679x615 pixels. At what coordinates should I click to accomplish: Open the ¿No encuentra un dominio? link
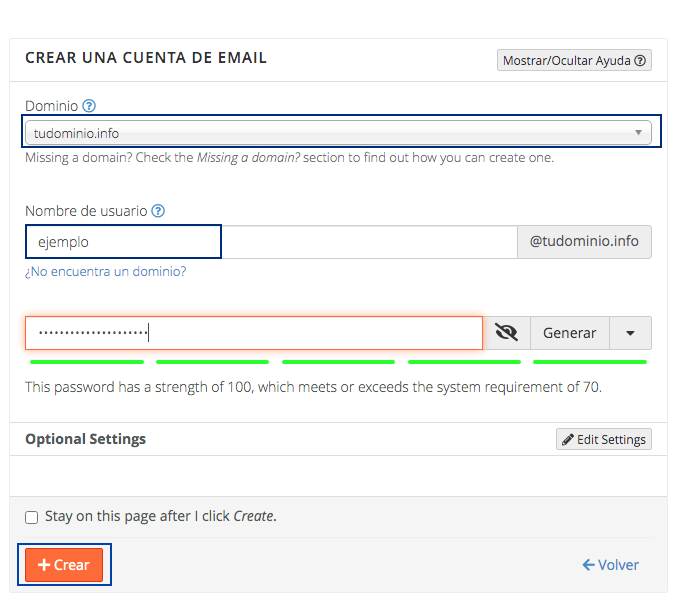[x=106, y=272]
